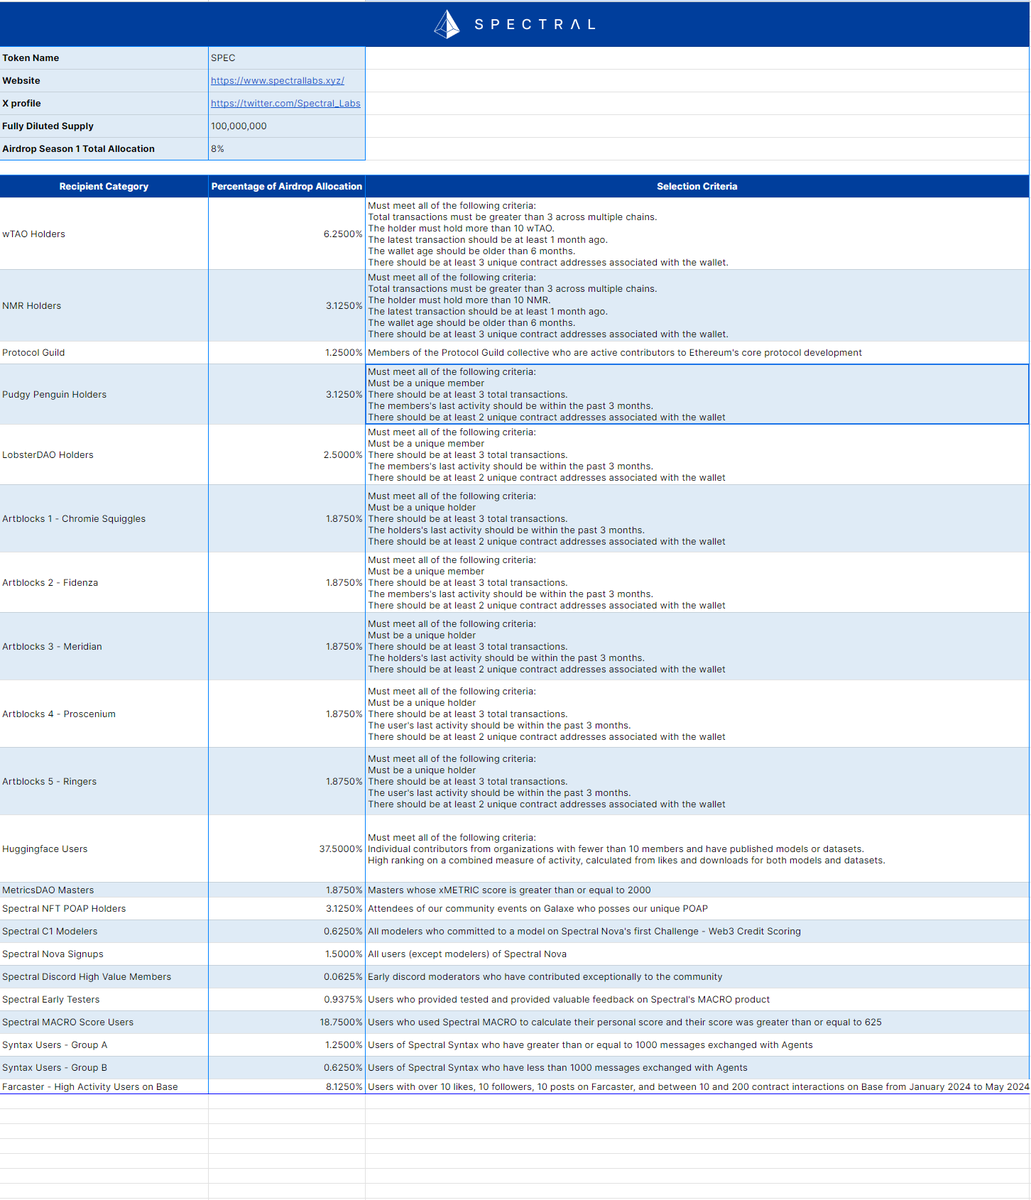Open the twitter.com/Spectral_Labs profile link
The width and height of the screenshot is (1031, 1200).
(285, 103)
